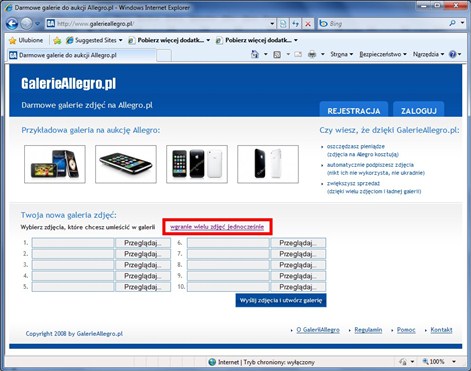Screen dimensions: 471x371
Task: Click Przeglądaj button for photo 4
Action: (143, 276)
